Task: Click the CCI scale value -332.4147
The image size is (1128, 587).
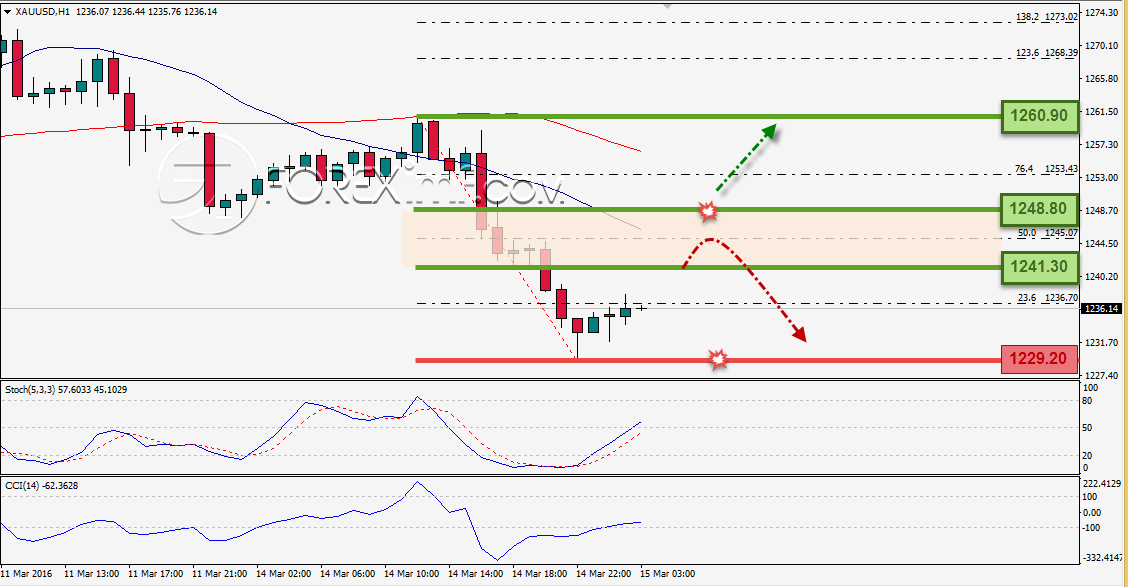Action: coord(1102,558)
